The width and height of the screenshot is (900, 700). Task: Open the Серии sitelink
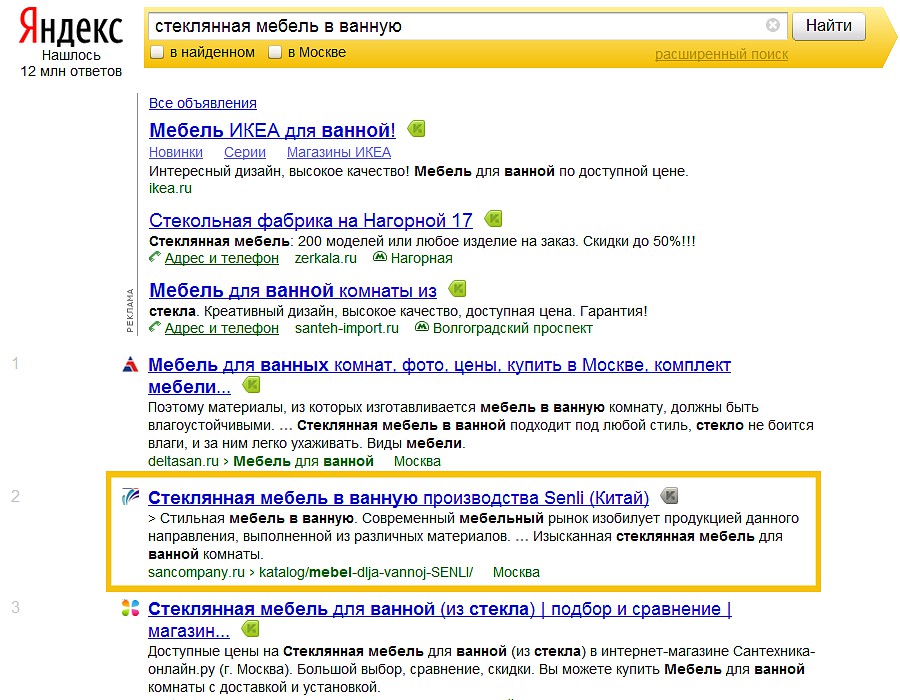coord(245,152)
